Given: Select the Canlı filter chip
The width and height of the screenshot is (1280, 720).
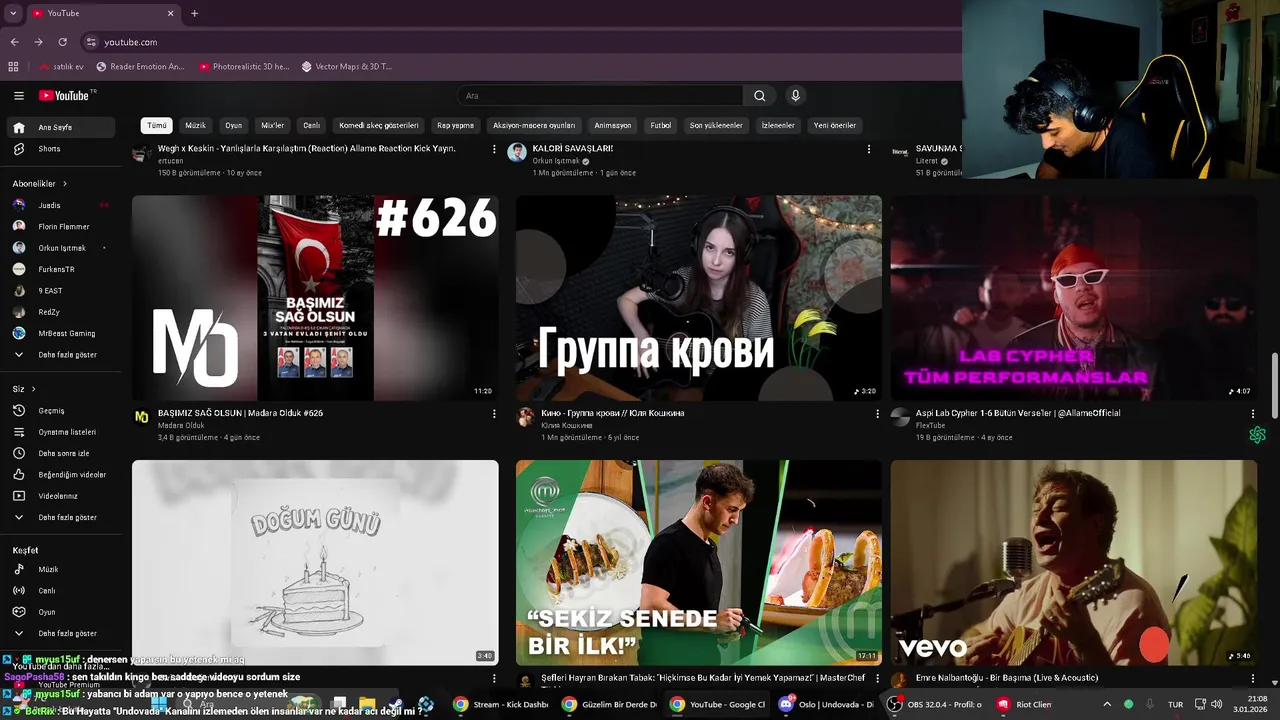Looking at the screenshot, I should (312, 126).
